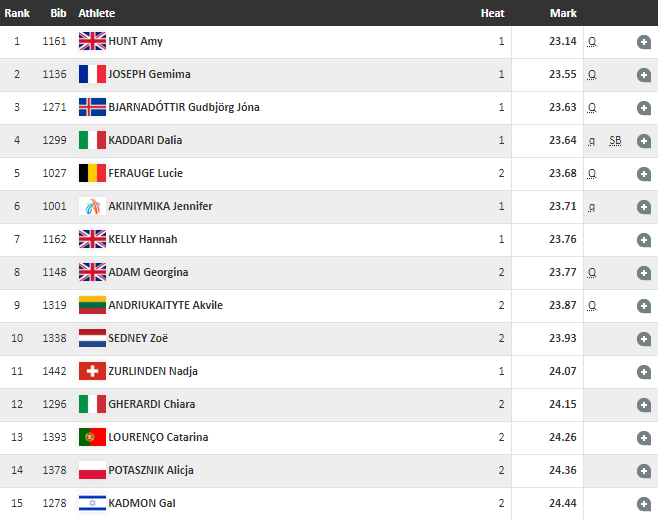This screenshot has width=658, height=520.
Task: Click Lithuania flag next to ANDRIUKAITYTE Akvile
Action: click(92, 305)
